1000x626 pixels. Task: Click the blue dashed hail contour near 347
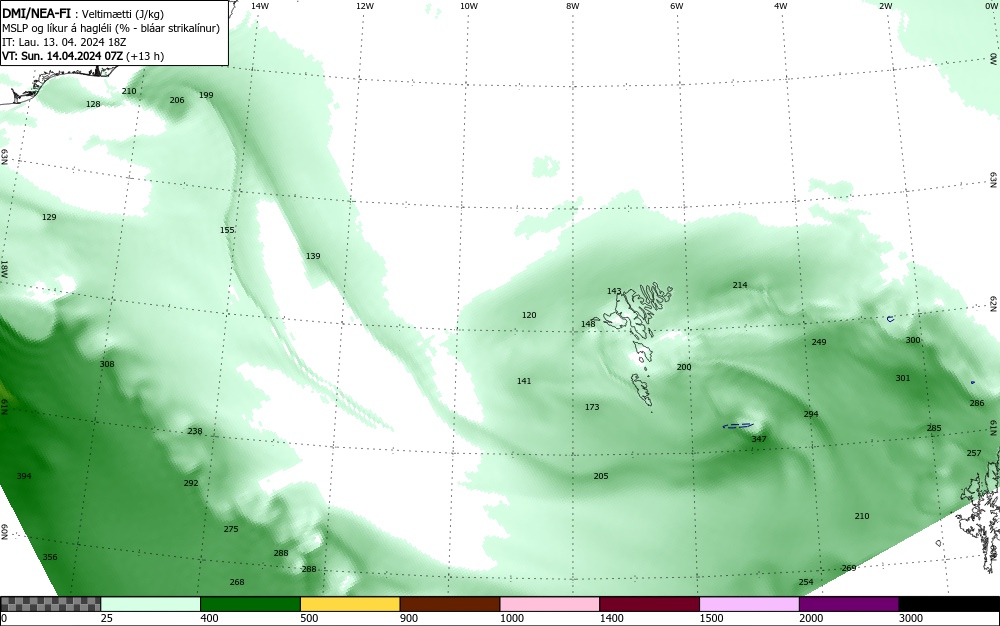tap(738, 426)
